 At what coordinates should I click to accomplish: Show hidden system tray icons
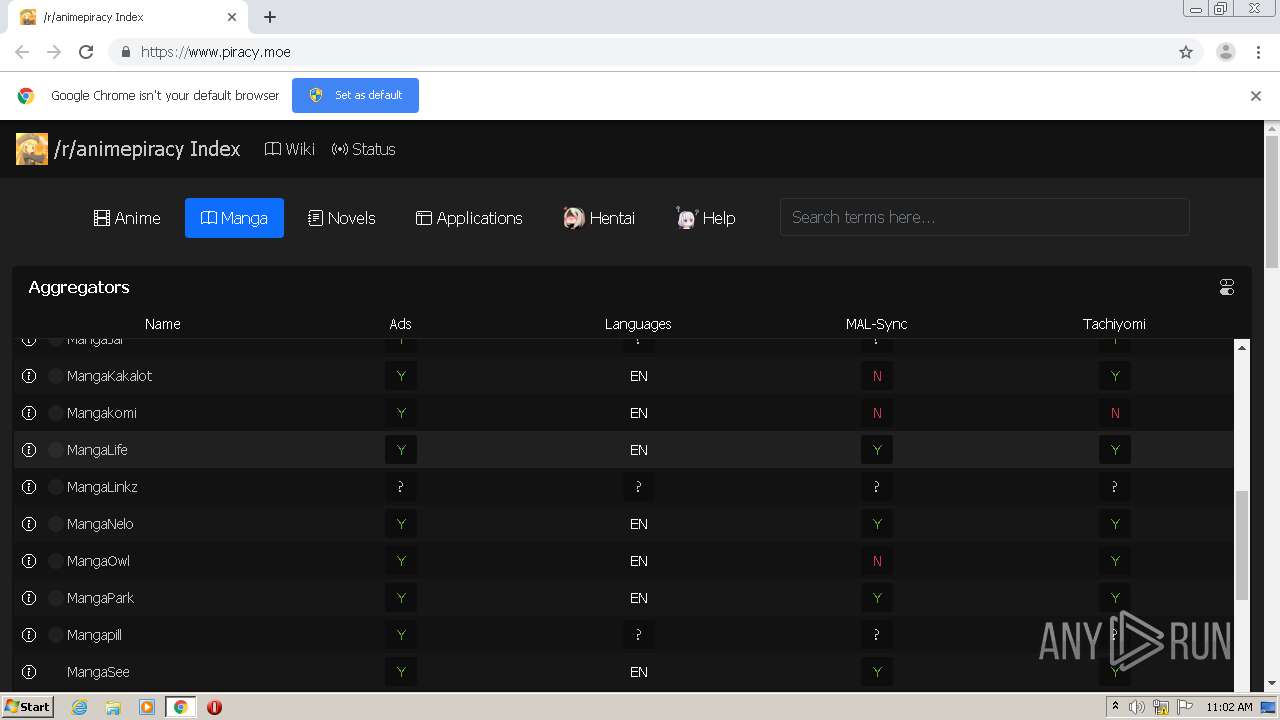[1115, 707]
